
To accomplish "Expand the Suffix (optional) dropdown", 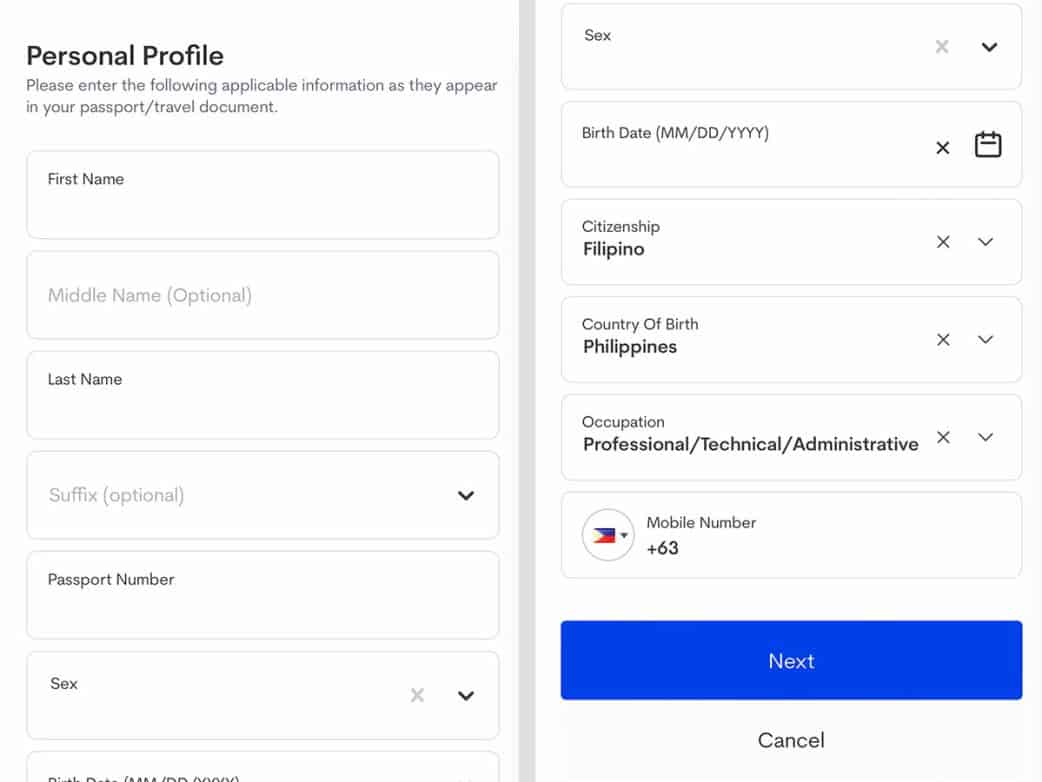I will point(465,495).
